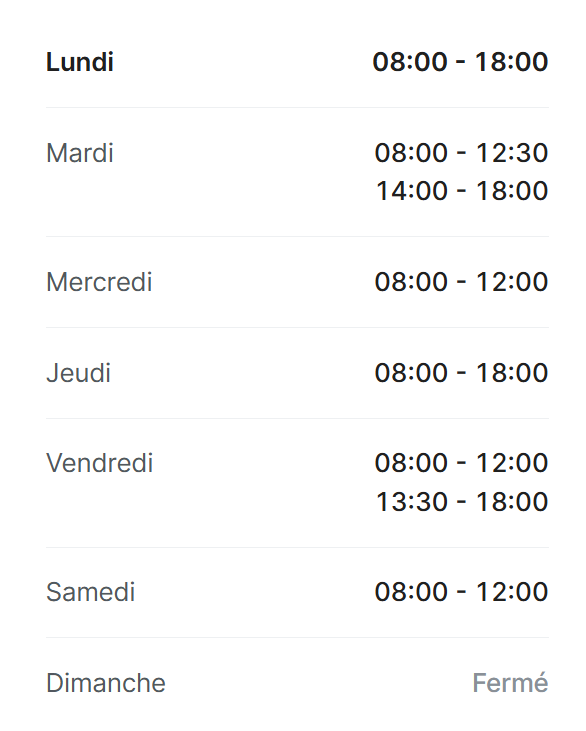Click Vendredi afternoon hours 13:30 - 18:00
The width and height of the screenshot is (586, 731).
point(462,502)
